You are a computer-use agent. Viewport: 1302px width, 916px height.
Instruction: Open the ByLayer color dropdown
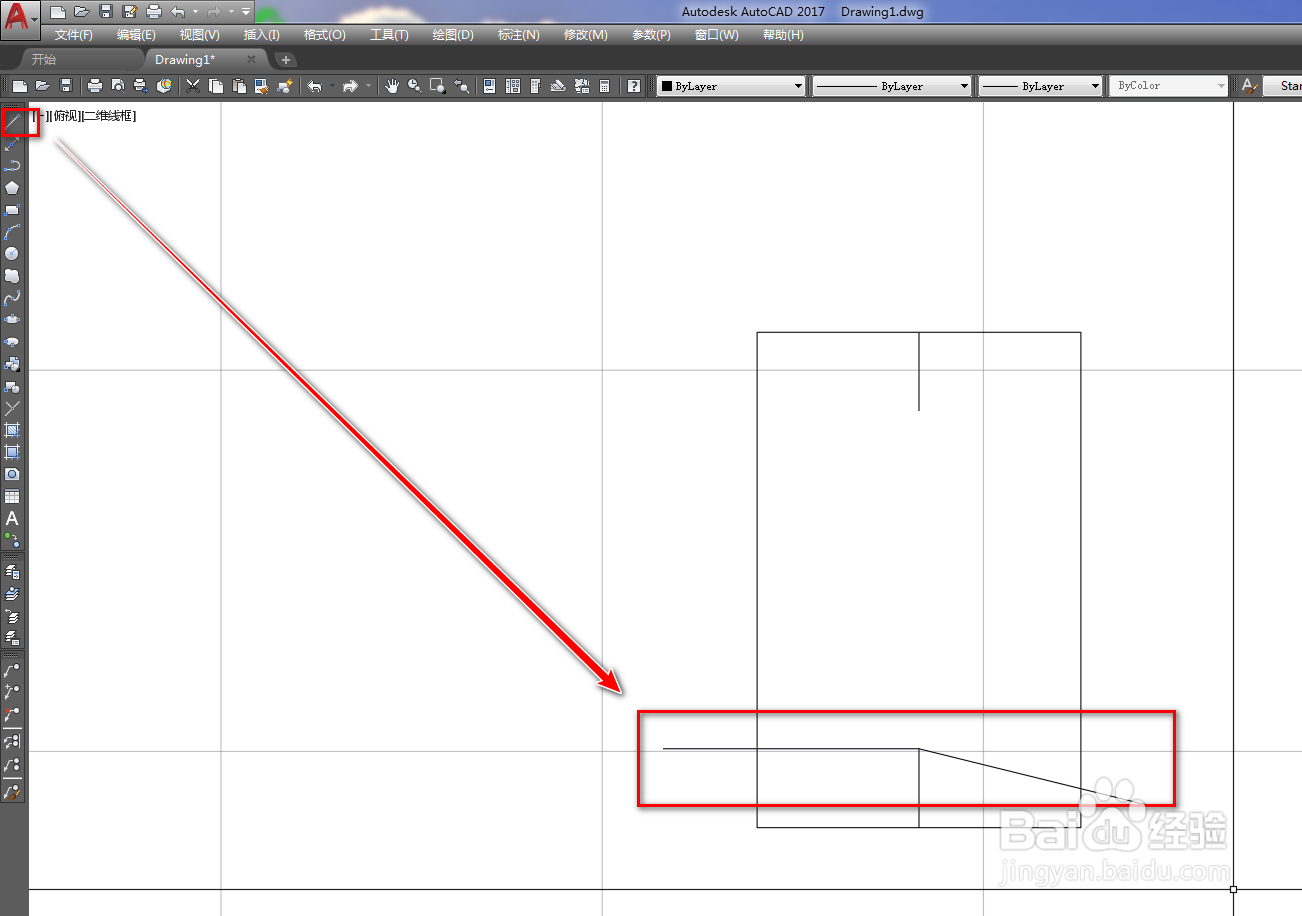pos(731,86)
